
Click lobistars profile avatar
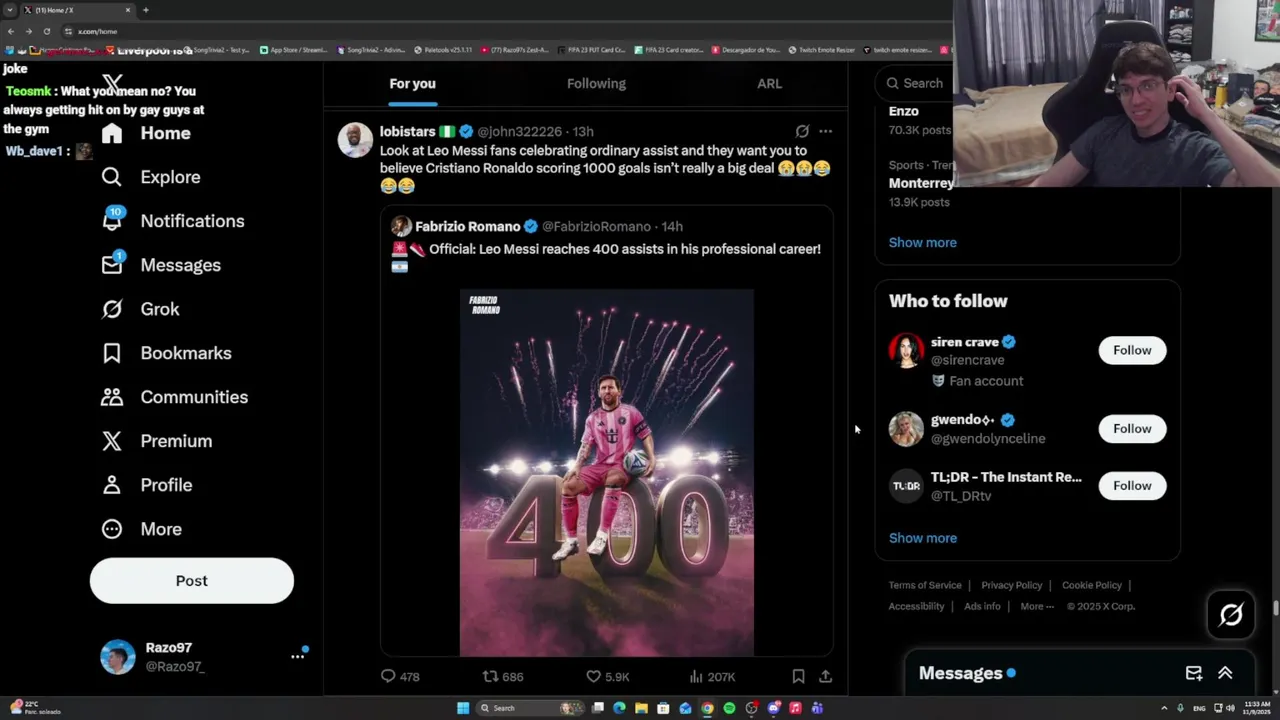[x=355, y=140]
